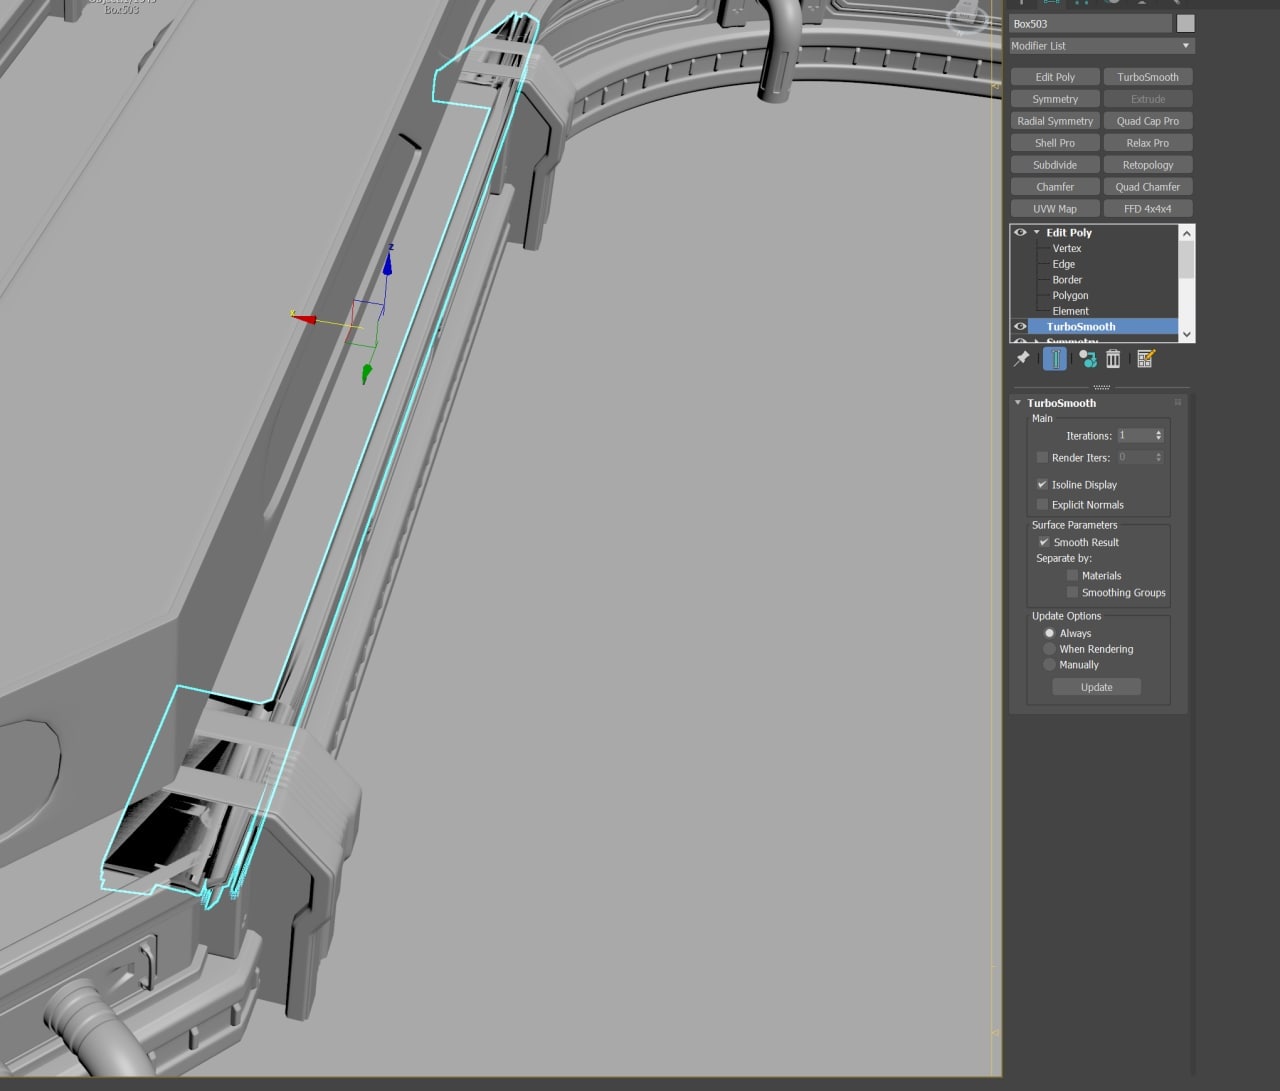This screenshot has height=1091, width=1280.
Task: Select Polygon sub-object level in stack
Action: click(x=1070, y=296)
